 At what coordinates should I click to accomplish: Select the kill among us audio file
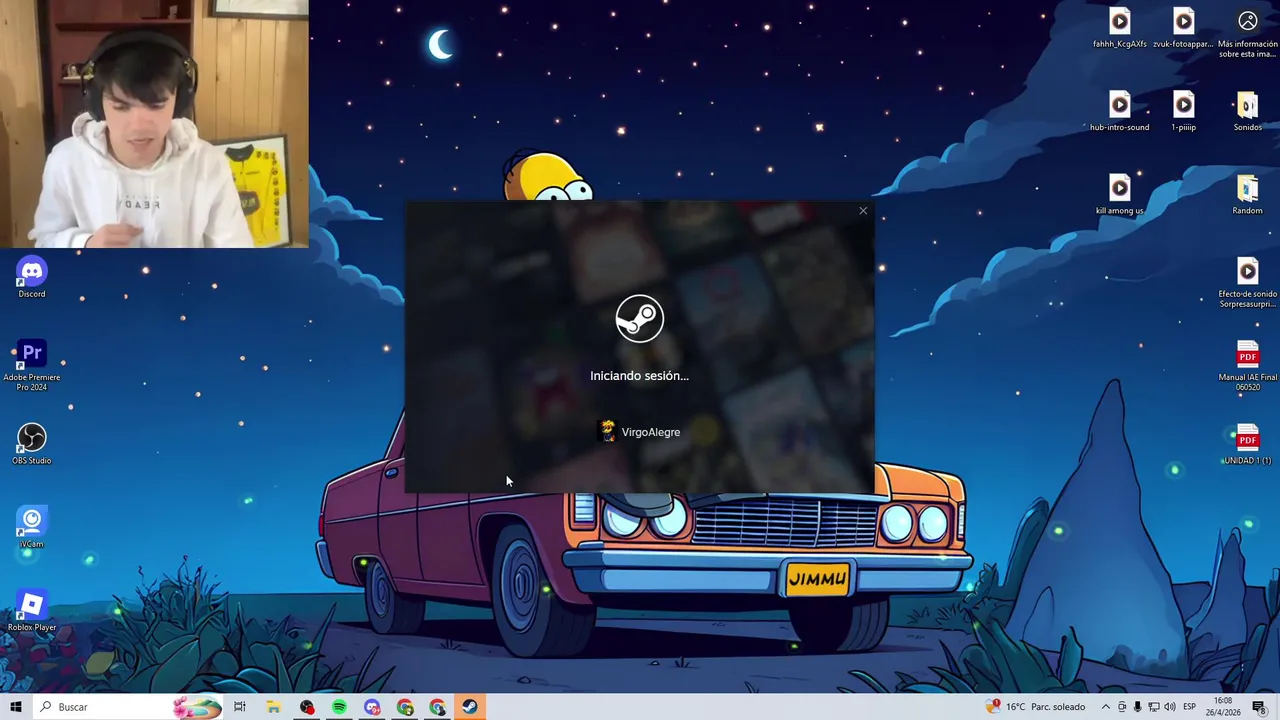point(1119,194)
